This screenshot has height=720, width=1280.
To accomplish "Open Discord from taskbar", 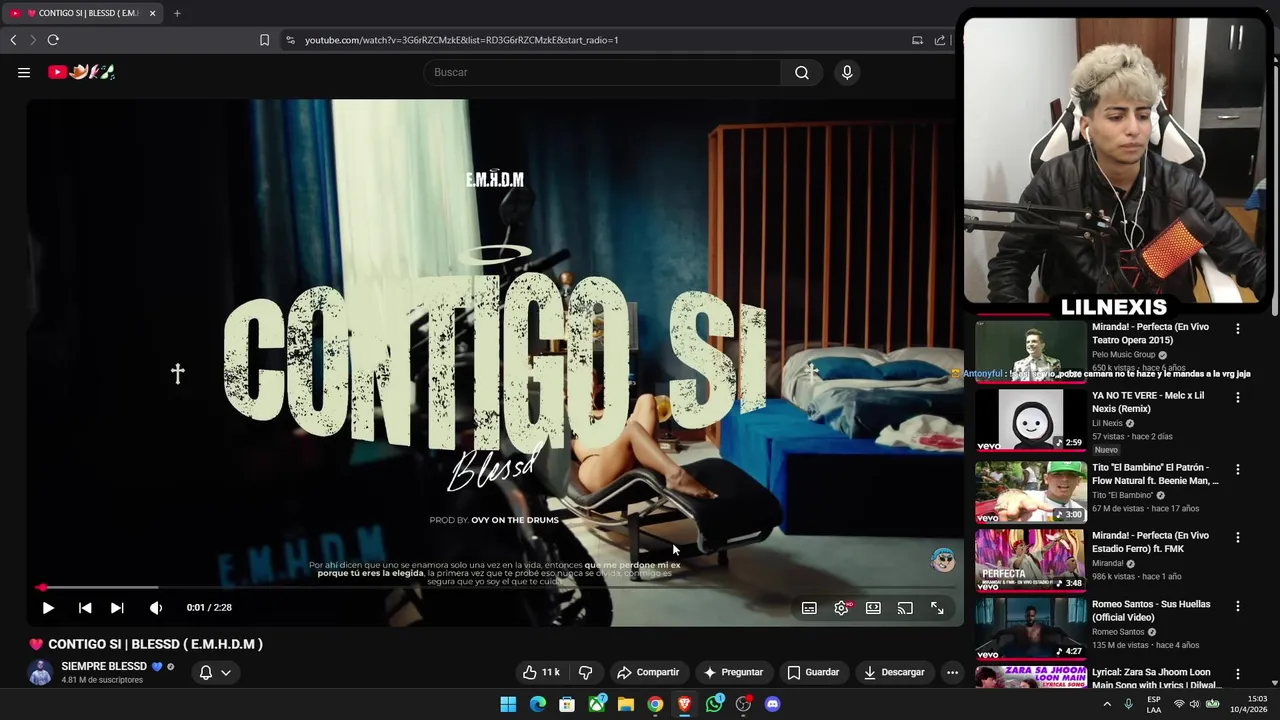I will click(x=772, y=704).
